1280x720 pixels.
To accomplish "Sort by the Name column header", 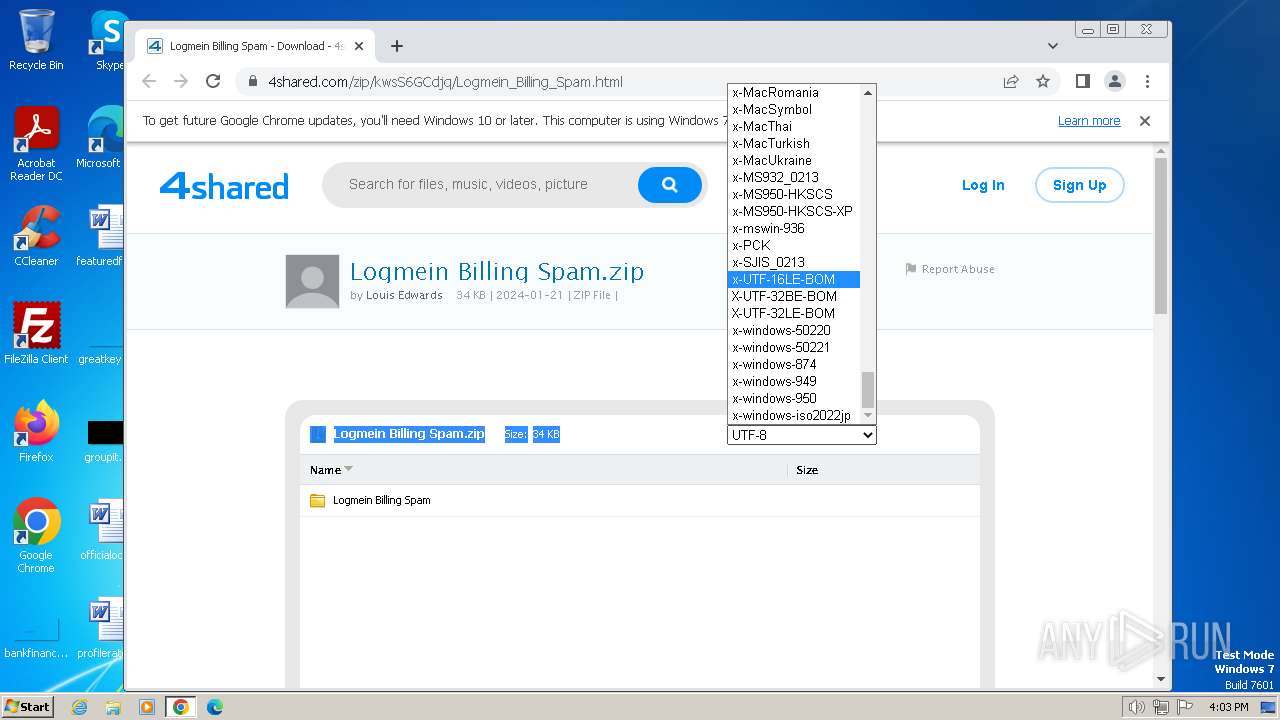I will click(325, 470).
